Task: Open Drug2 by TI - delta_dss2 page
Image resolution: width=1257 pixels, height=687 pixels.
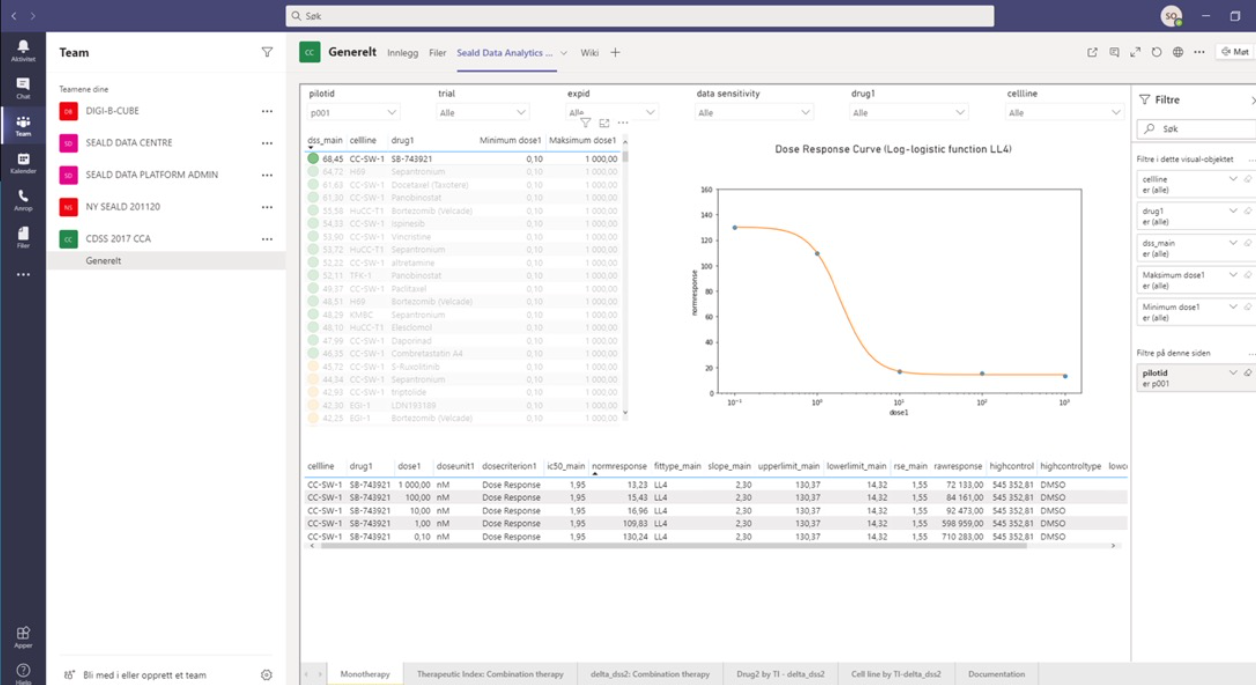Action: pyautogui.click(x=781, y=674)
